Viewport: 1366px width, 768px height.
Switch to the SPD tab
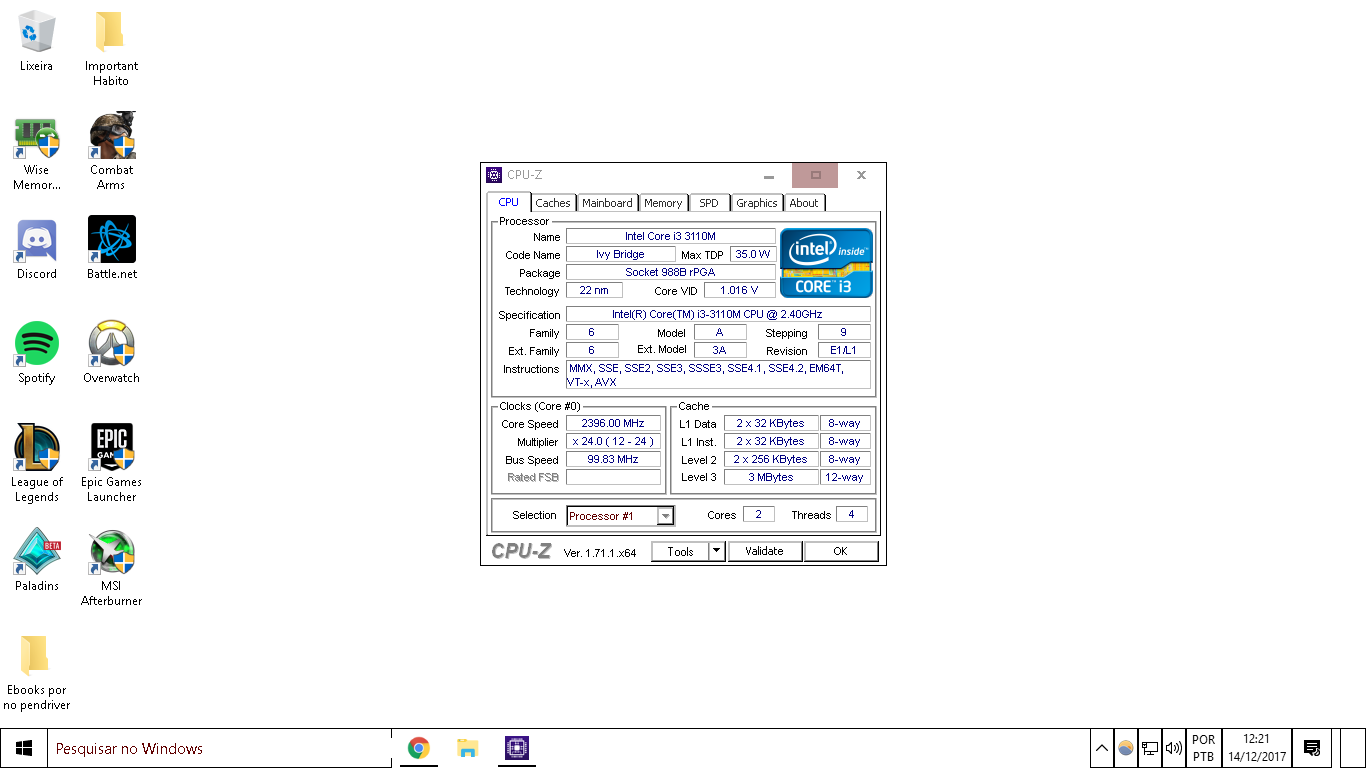pos(709,203)
